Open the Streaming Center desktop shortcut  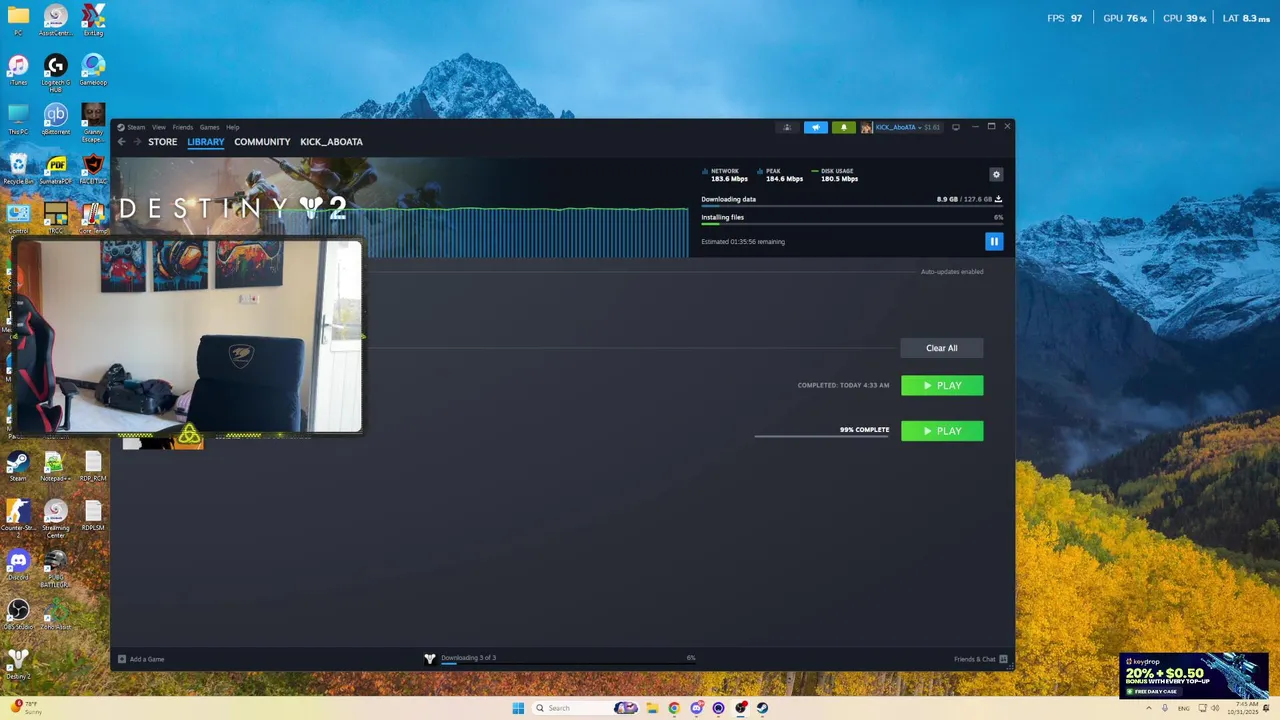coord(56,519)
